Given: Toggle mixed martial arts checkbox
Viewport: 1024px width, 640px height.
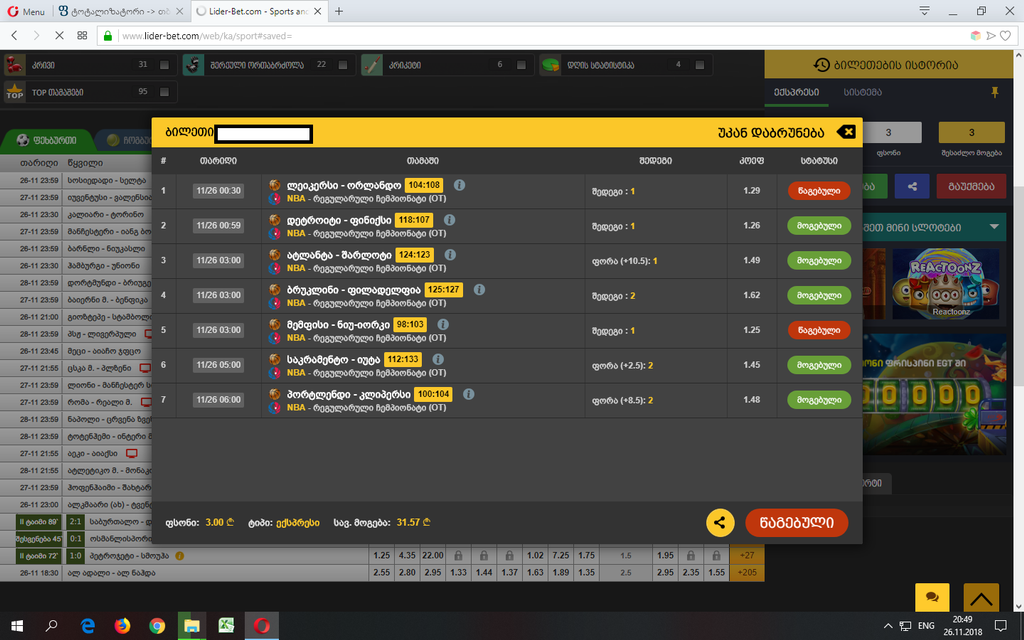Looking at the screenshot, I should 343,65.
